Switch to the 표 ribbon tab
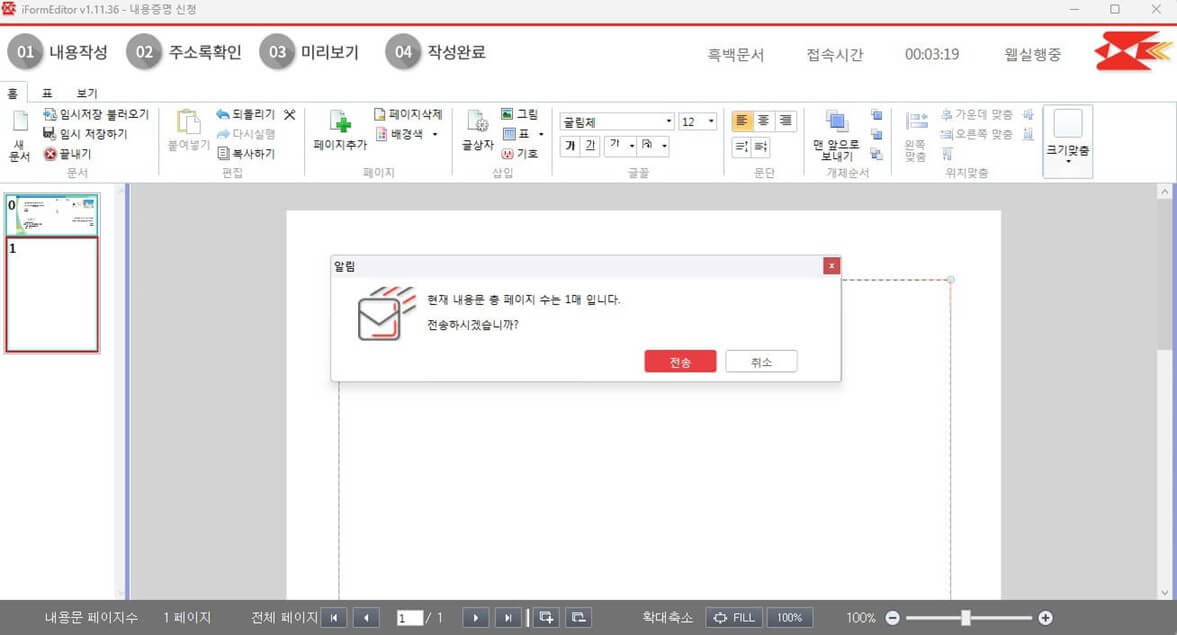This screenshot has height=635, width=1177. [x=47, y=93]
